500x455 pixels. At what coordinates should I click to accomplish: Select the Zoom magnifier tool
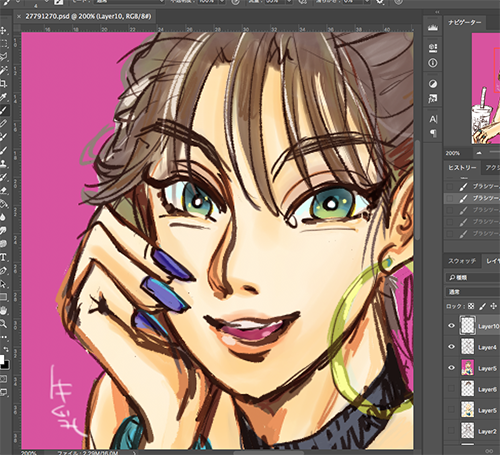[4, 324]
